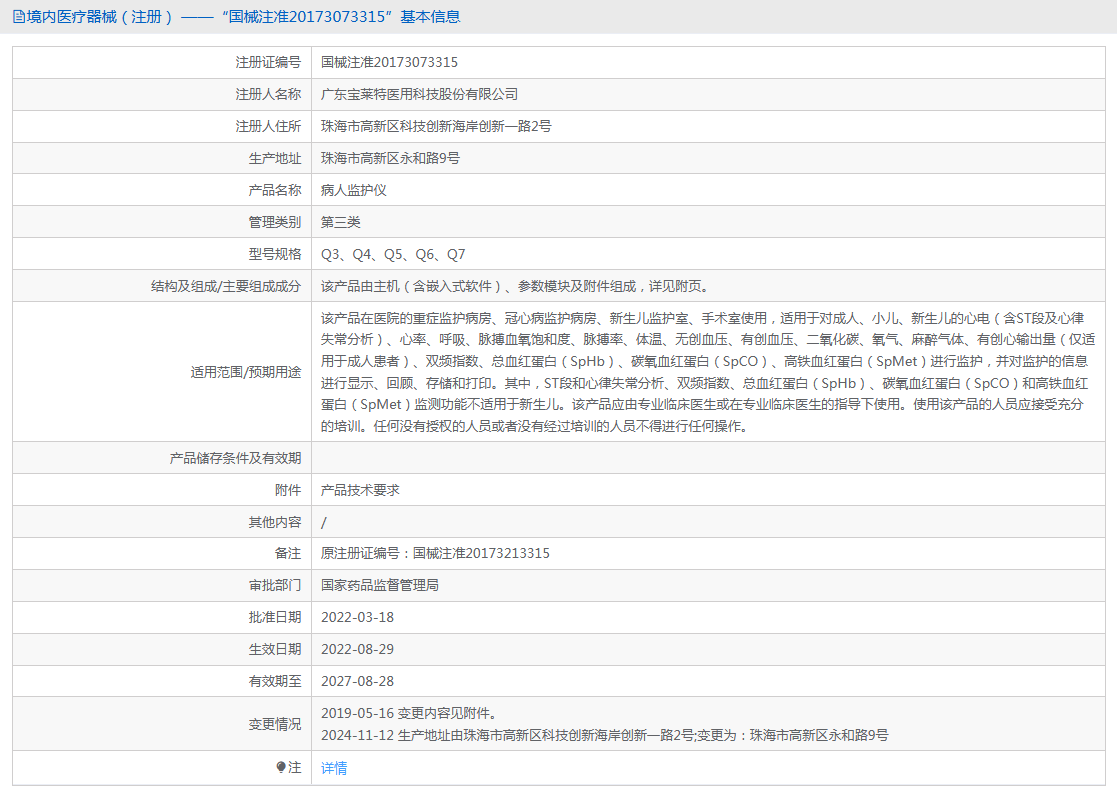Click the document icon in the page header

click(x=19, y=16)
